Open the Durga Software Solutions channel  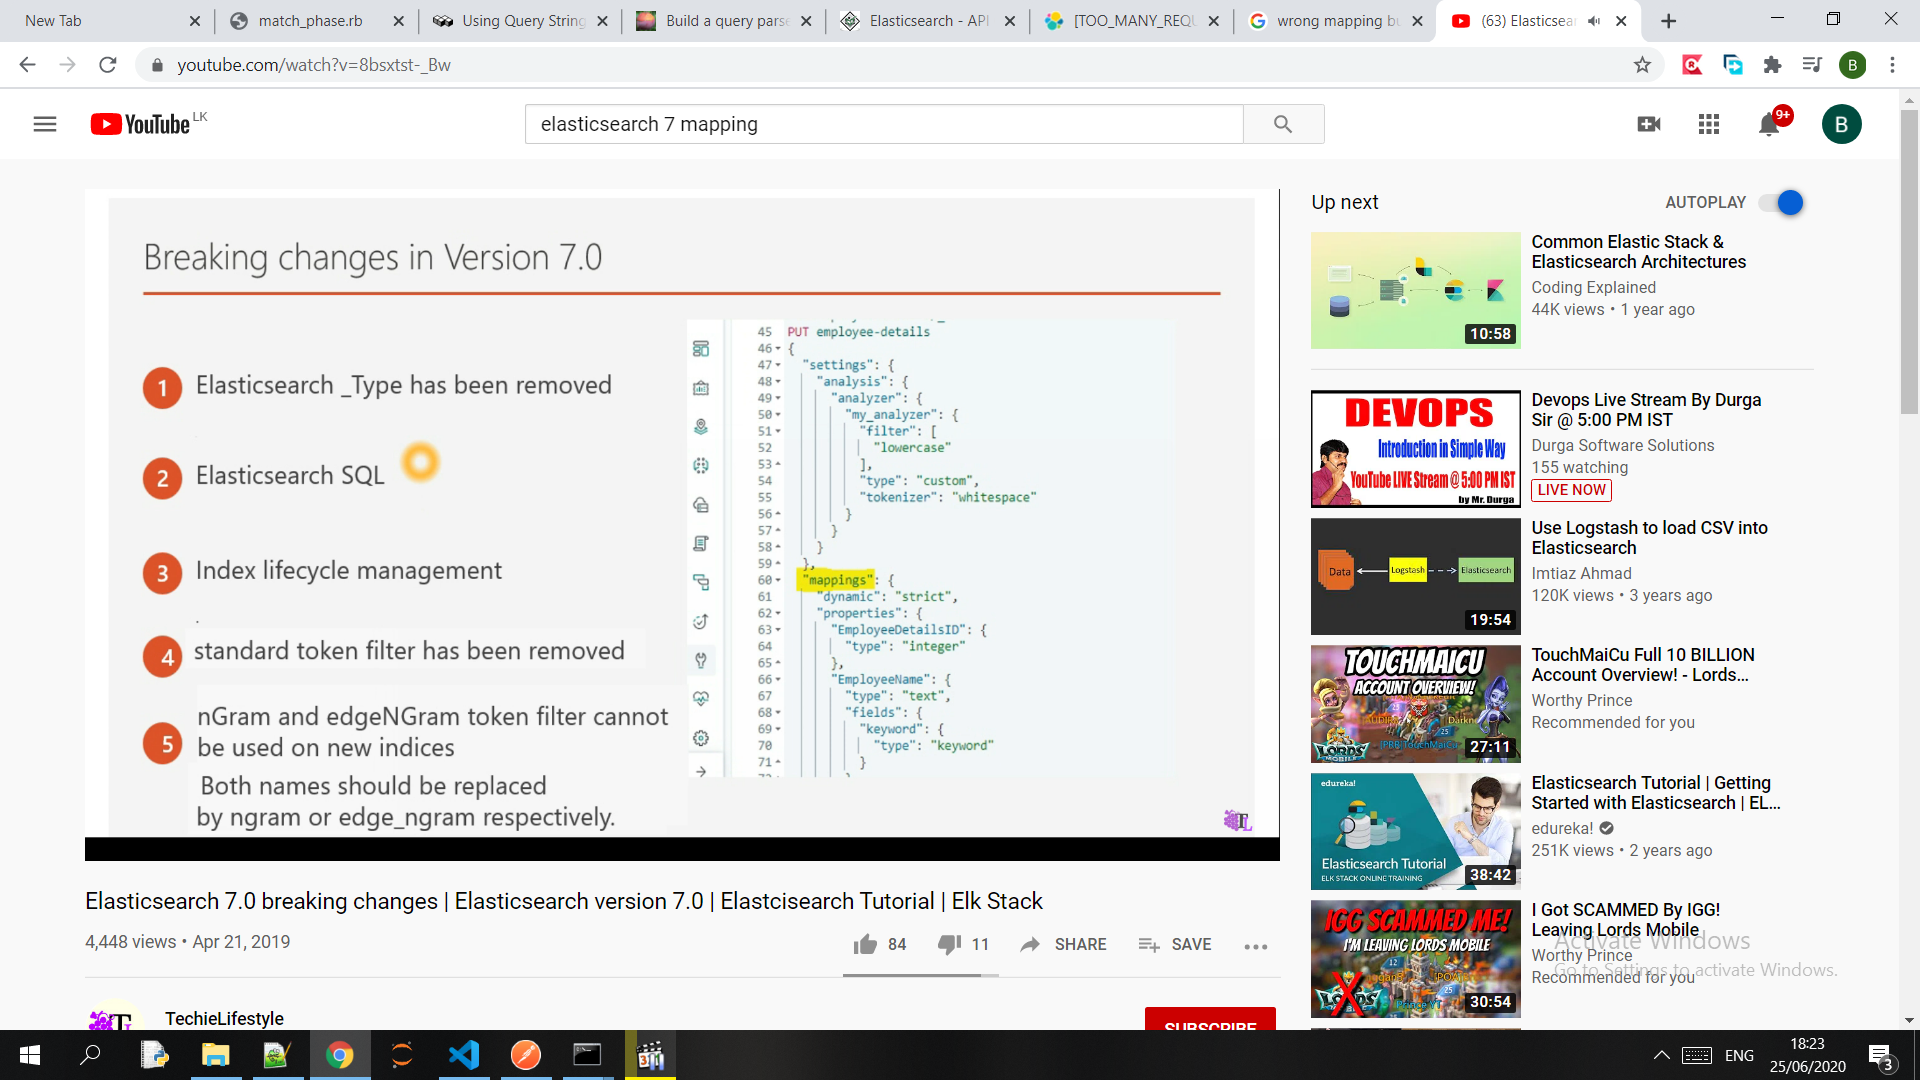[1622, 445]
